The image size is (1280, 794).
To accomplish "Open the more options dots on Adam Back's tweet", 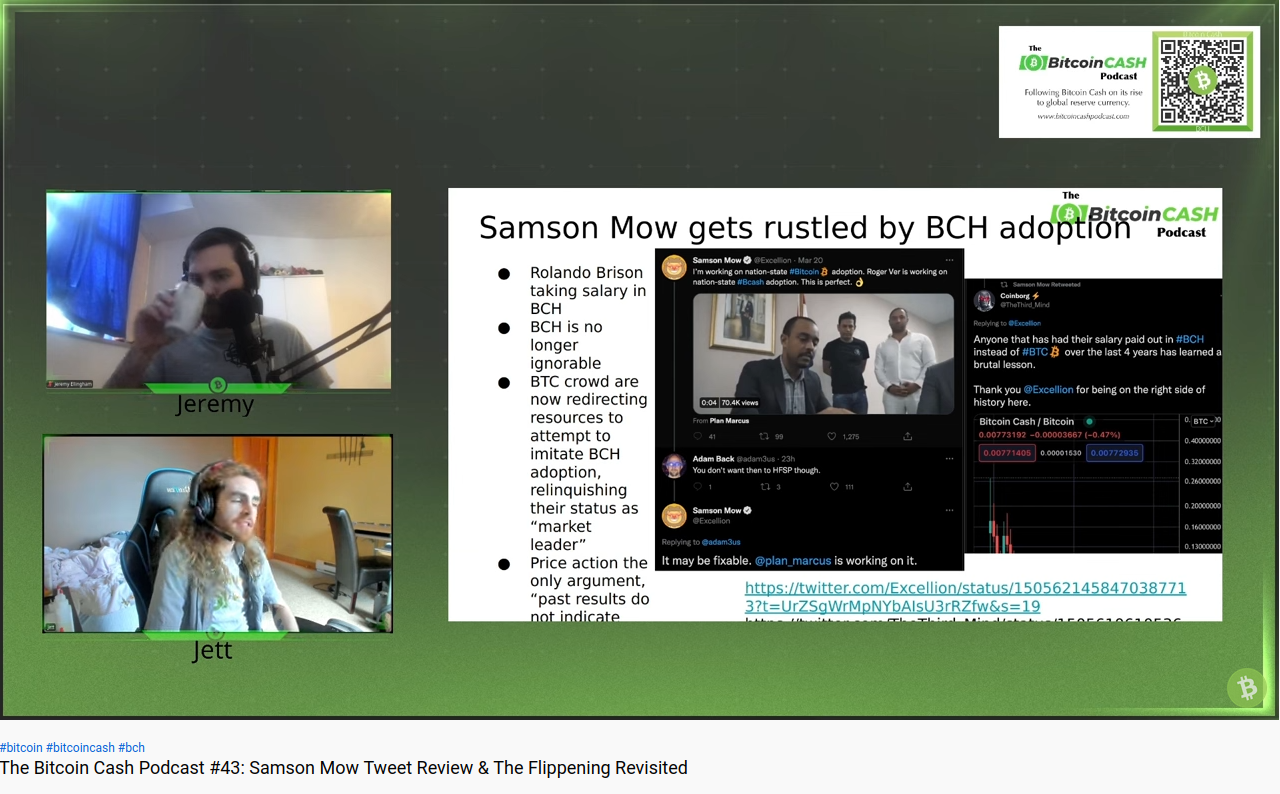I will click(948, 459).
